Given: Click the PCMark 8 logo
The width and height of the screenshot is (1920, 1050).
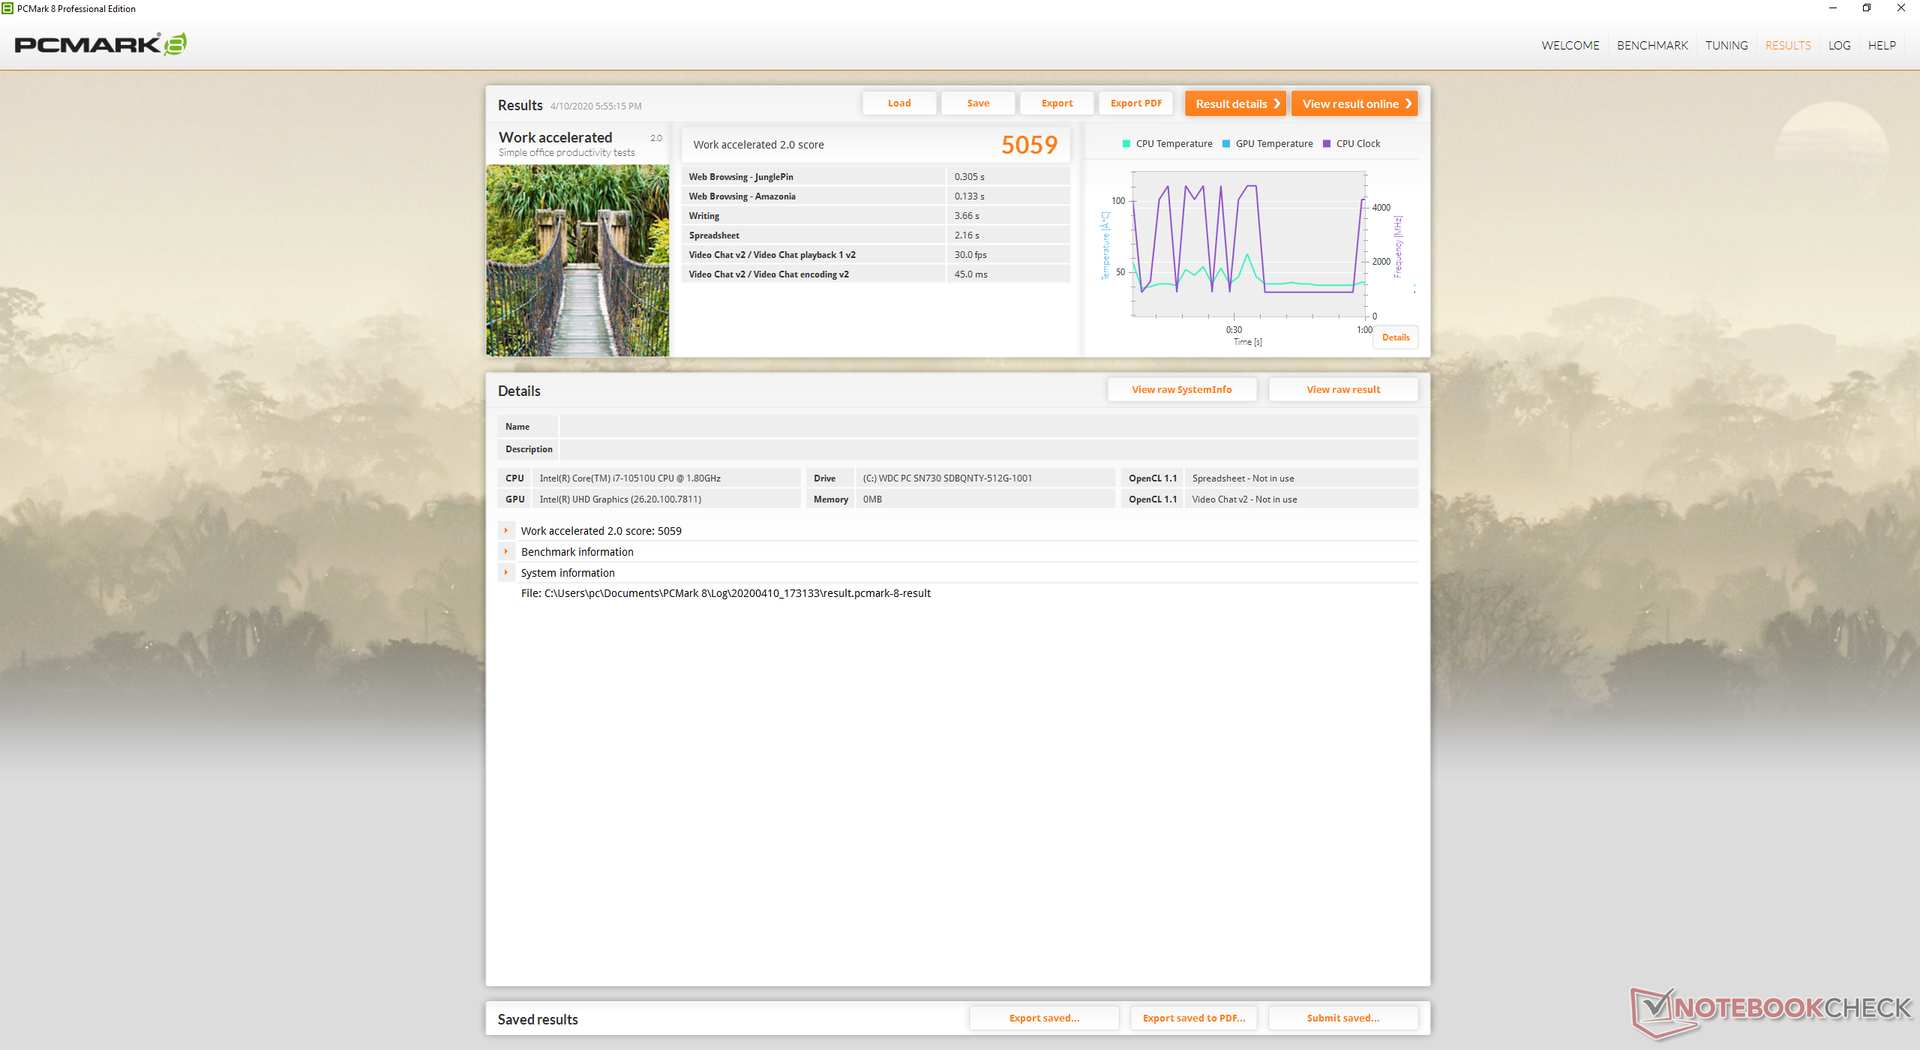Looking at the screenshot, I should tap(100, 44).
